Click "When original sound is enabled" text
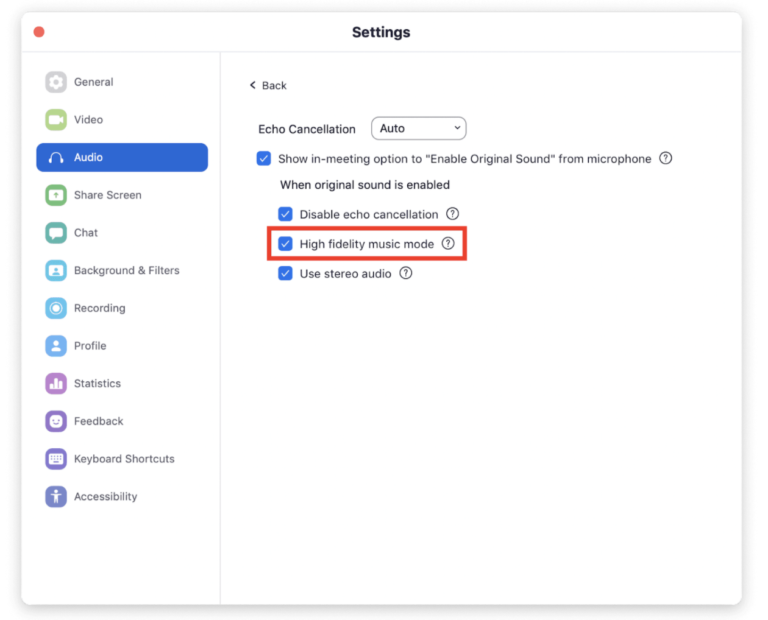The height and width of the screenshot is (620, 768). 364,185
